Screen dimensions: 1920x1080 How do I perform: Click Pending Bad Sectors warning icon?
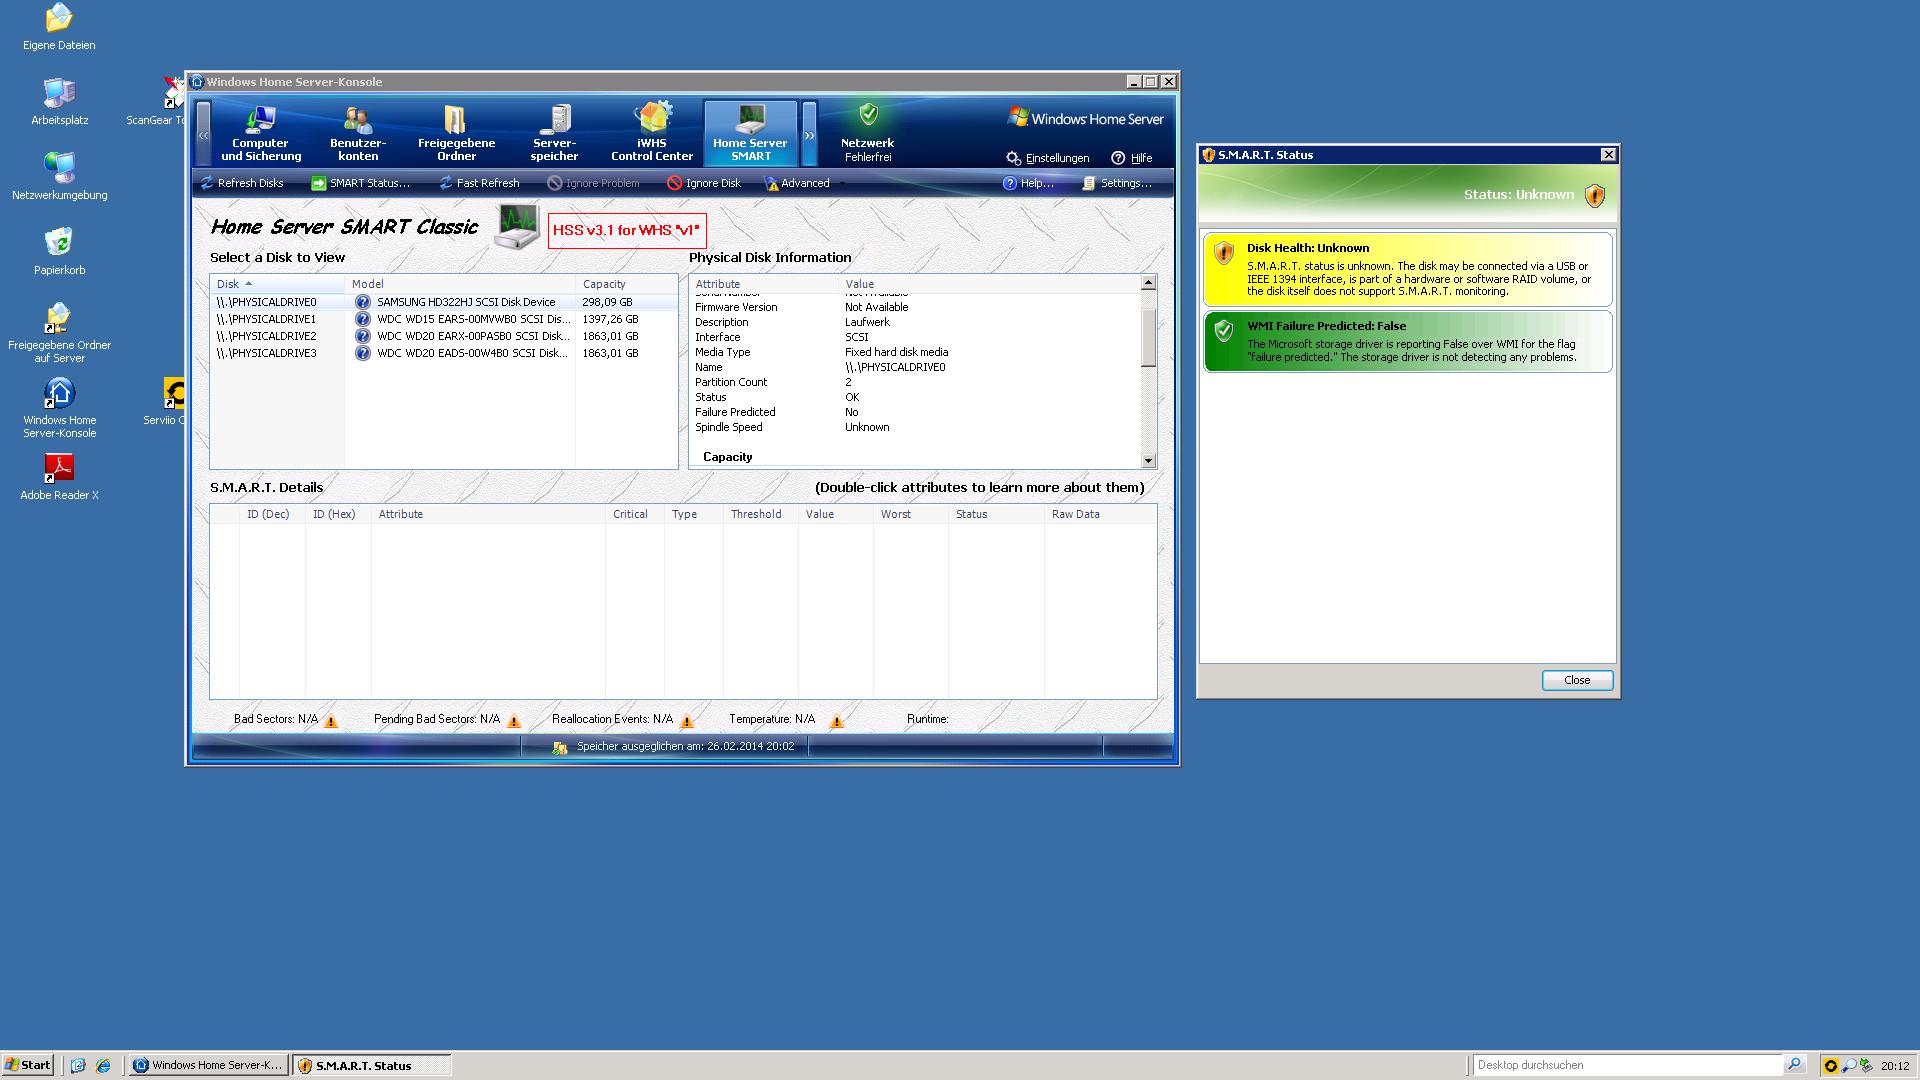coord(514,720)
